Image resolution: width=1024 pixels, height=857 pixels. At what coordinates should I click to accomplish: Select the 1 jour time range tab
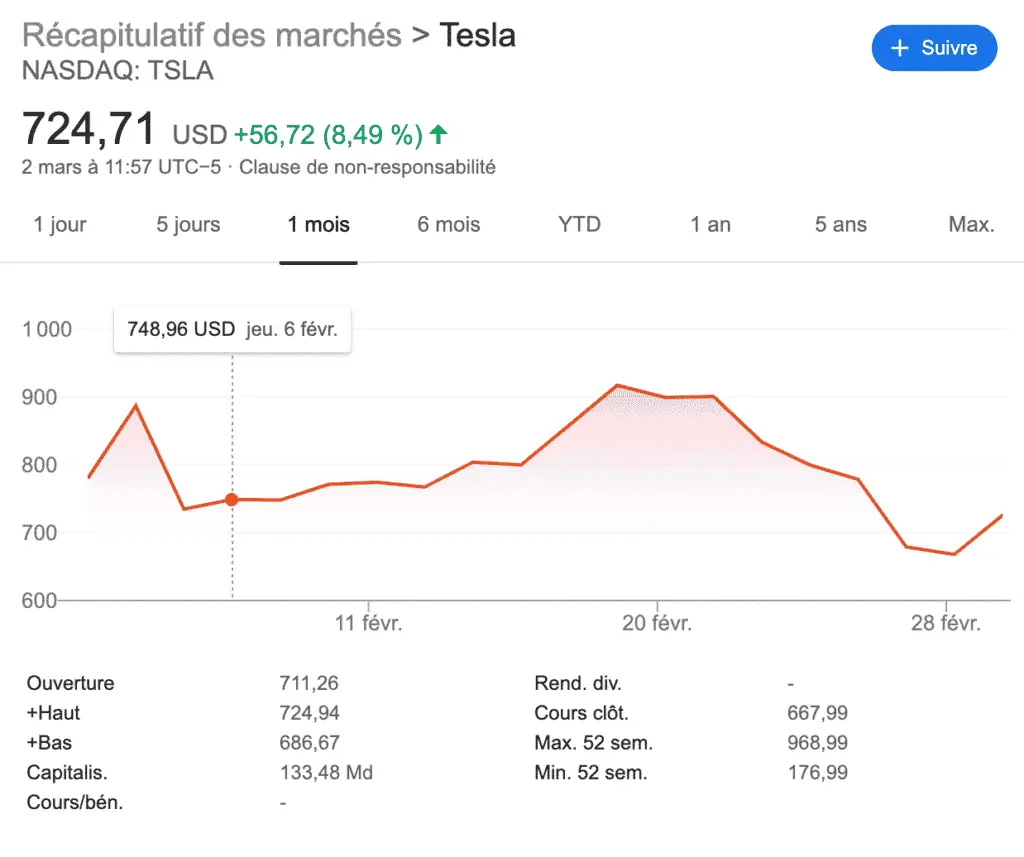pyautogui.click(x=59, y=225)
